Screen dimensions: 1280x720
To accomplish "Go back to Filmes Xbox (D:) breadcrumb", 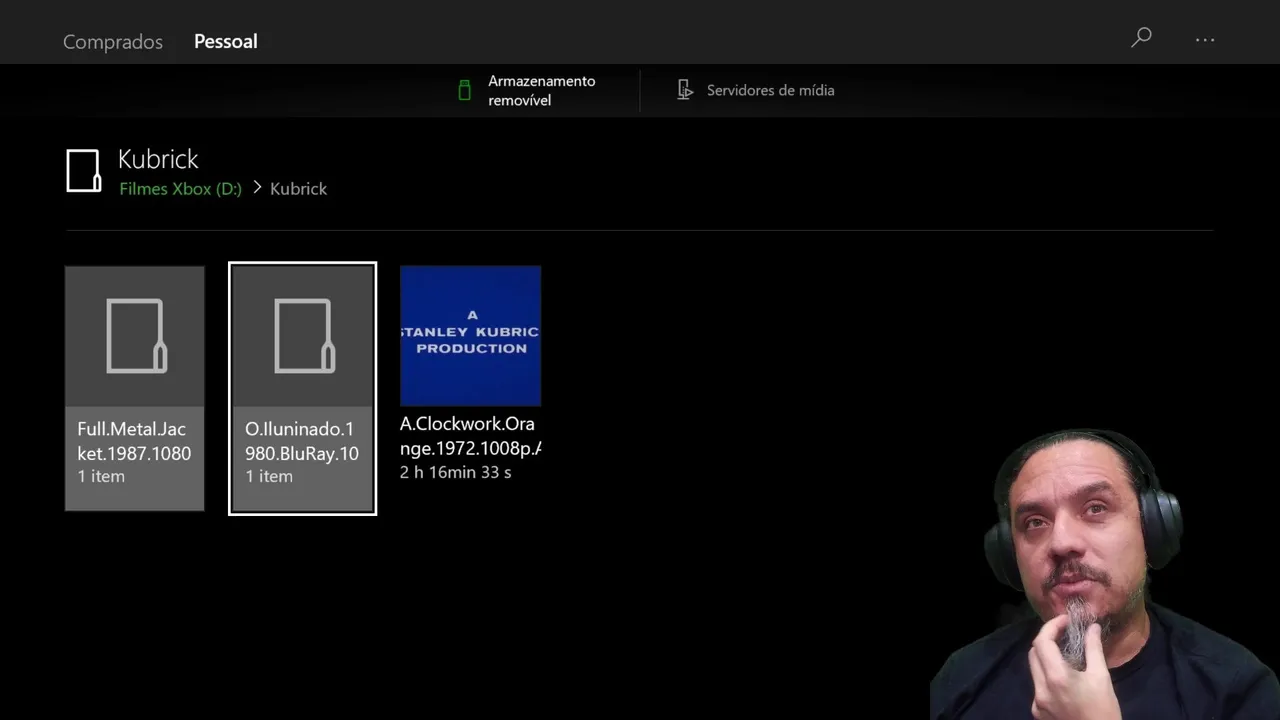I will (x=180, y=188).
